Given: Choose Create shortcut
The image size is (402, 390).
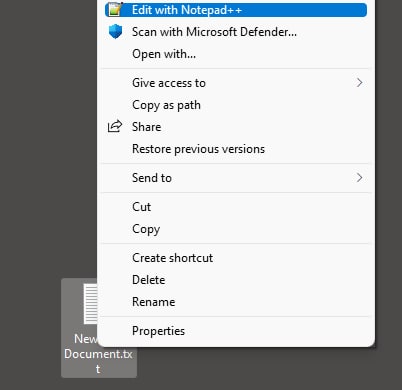Looking at the screenshot, I should point(236,258).
